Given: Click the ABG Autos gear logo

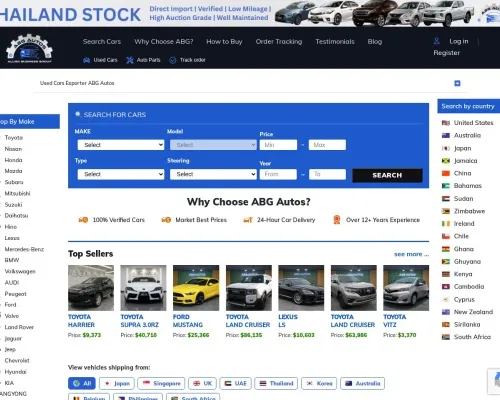Looking at the screenshot, I should pyautogui.click(x=29, y=48).
